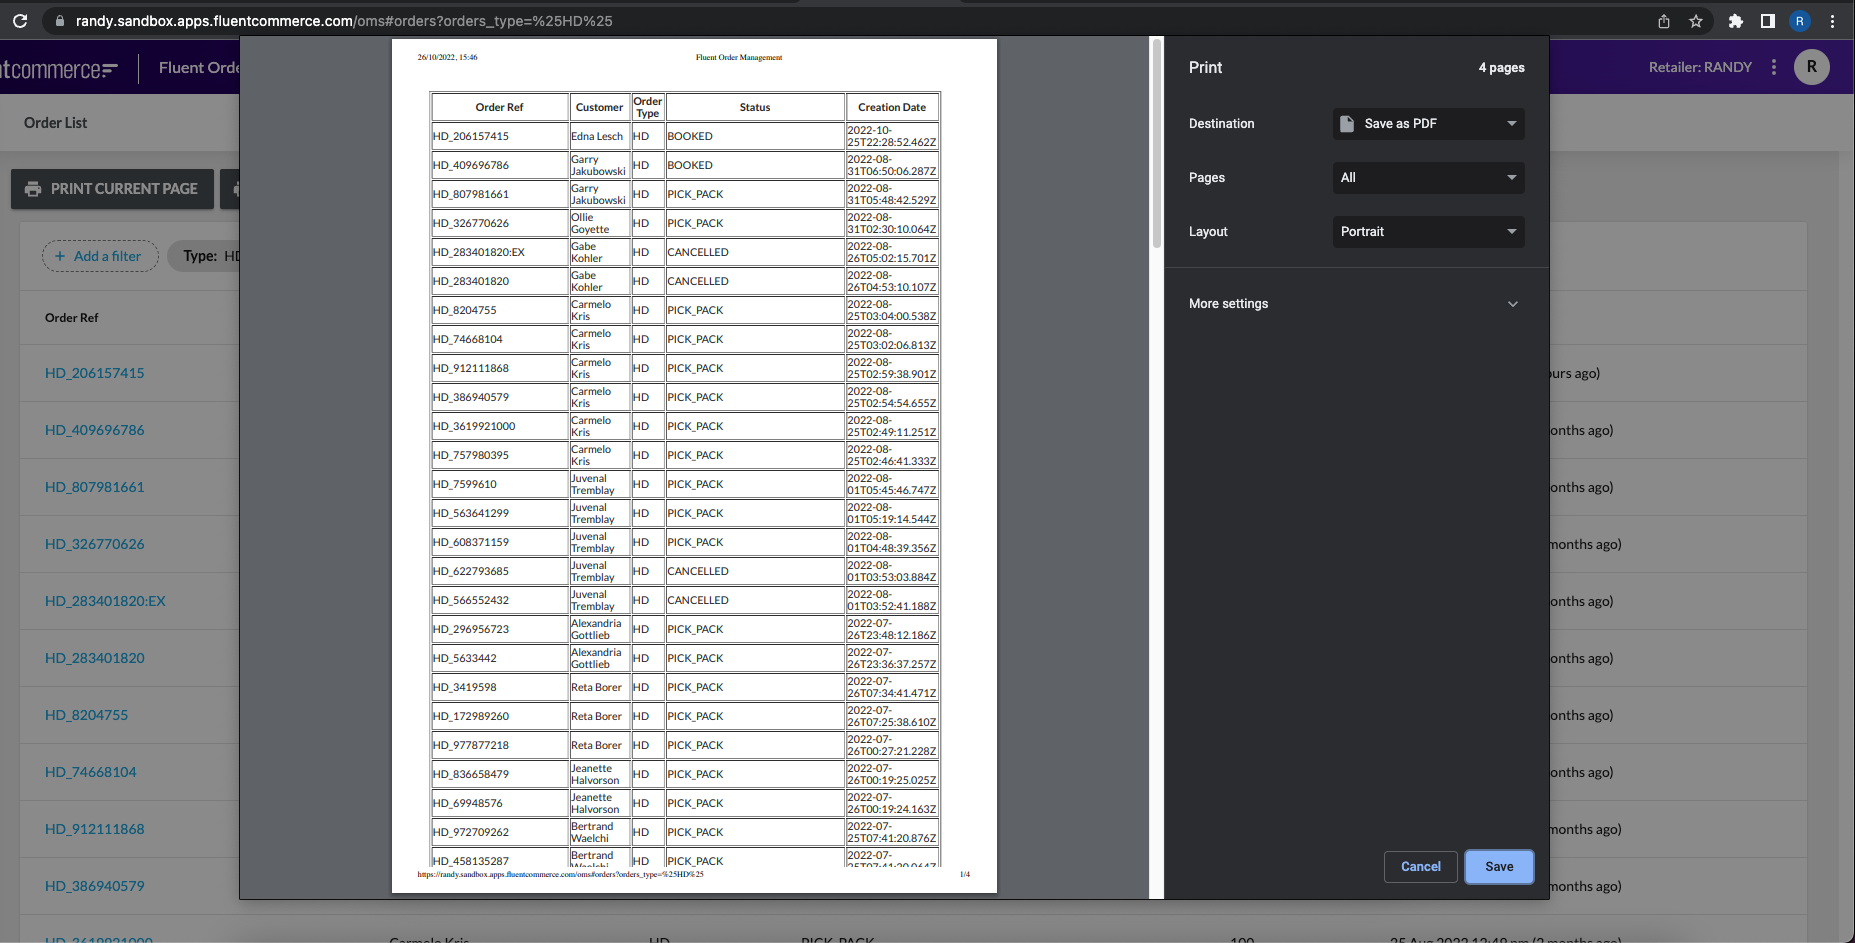Open the retailer options kebab menu

coord(1774,67)
